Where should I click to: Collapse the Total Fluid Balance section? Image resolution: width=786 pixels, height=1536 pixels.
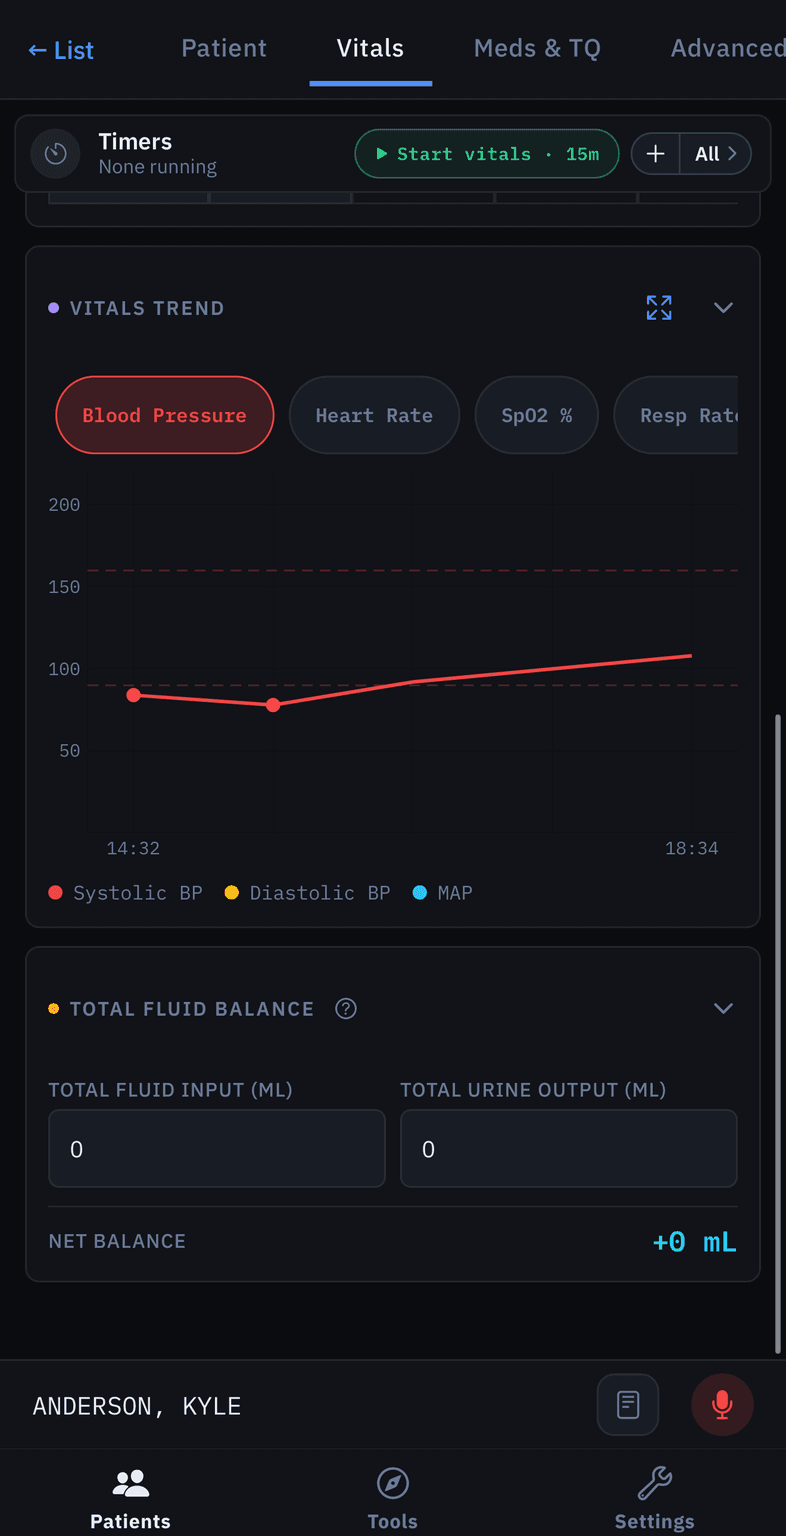point(723,1009)
